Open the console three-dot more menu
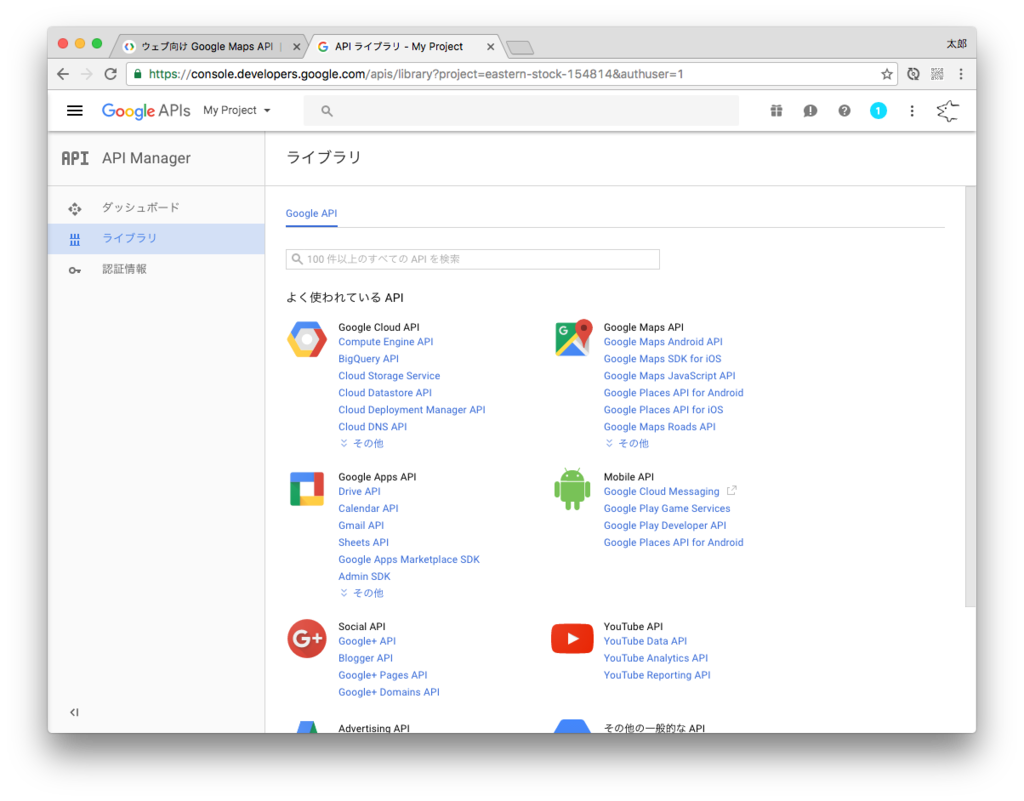Image resolution: width=1024 pixels, height=801 pixels. tap(912, 111)
